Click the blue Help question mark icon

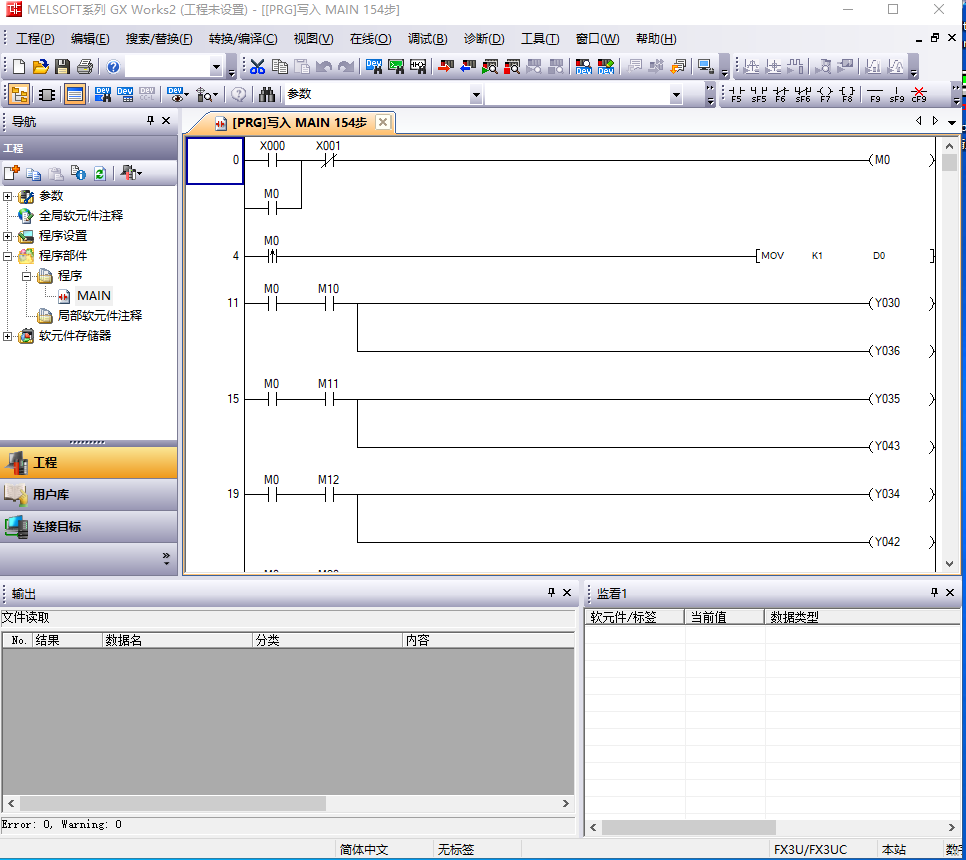click(113, 67)
